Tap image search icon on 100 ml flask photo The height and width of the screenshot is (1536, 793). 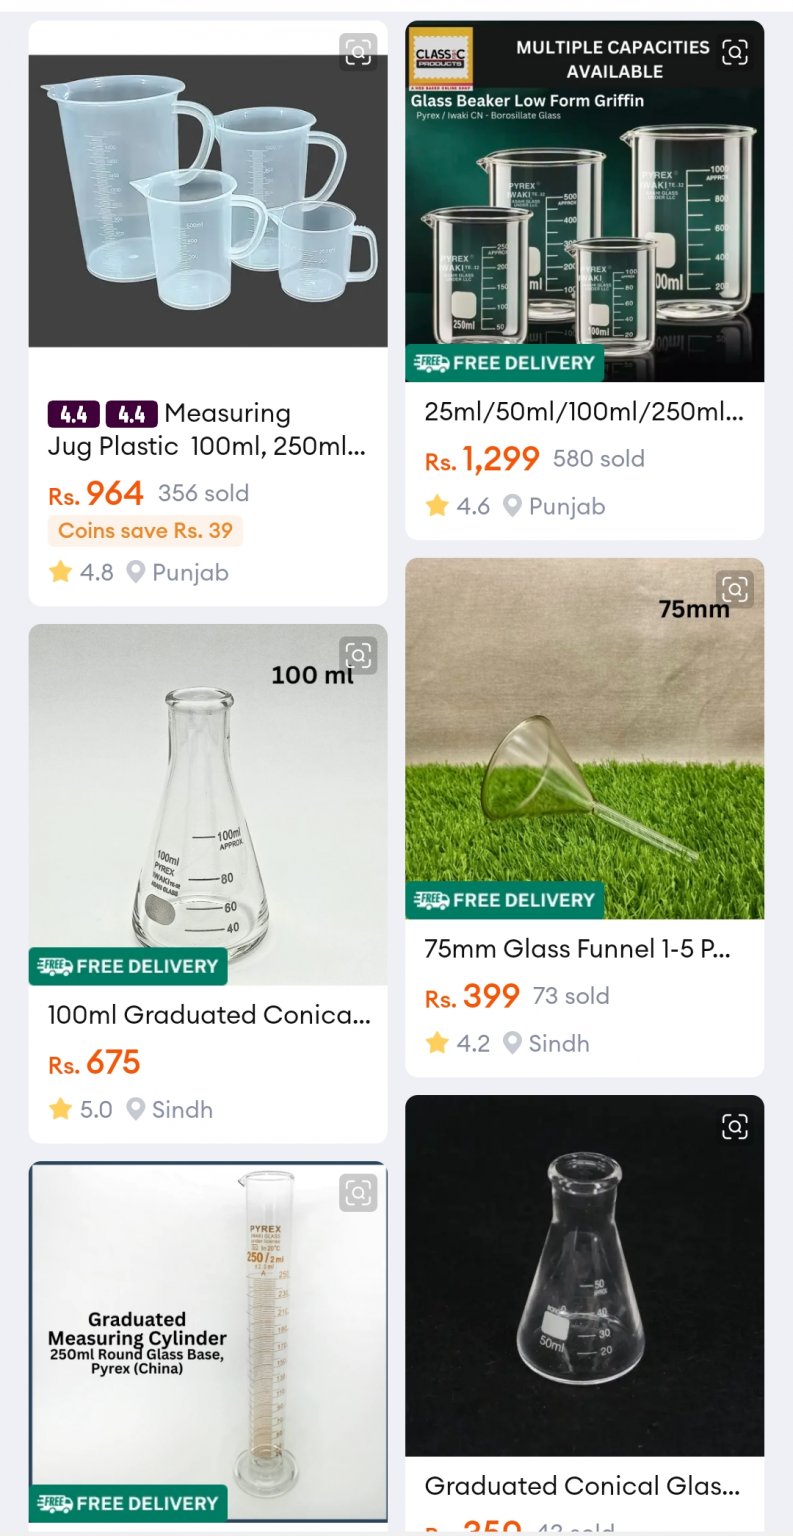coord(358,655)
